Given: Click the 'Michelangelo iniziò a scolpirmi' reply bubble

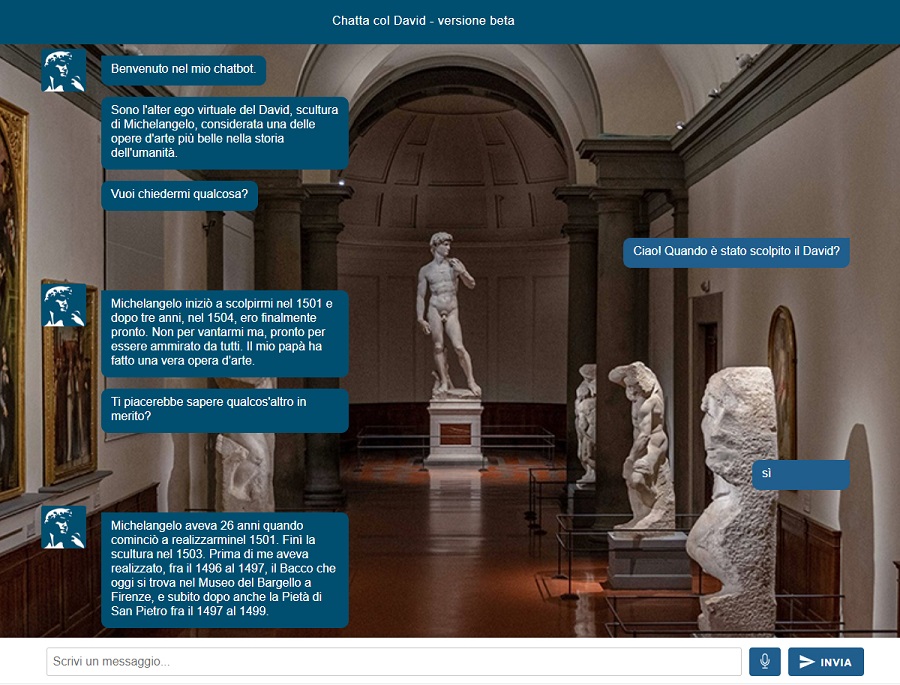Looking at the screenshot, I should tap(224, 332).
